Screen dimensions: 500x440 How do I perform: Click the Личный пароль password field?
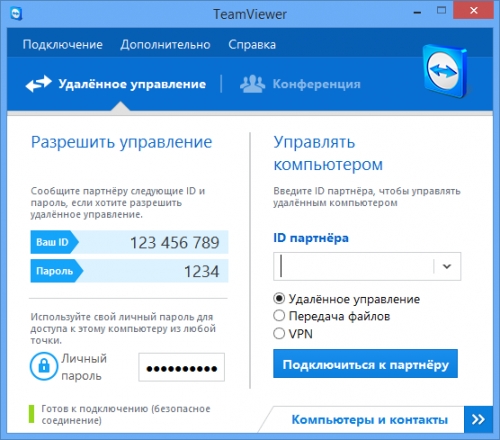pos(182,367)
